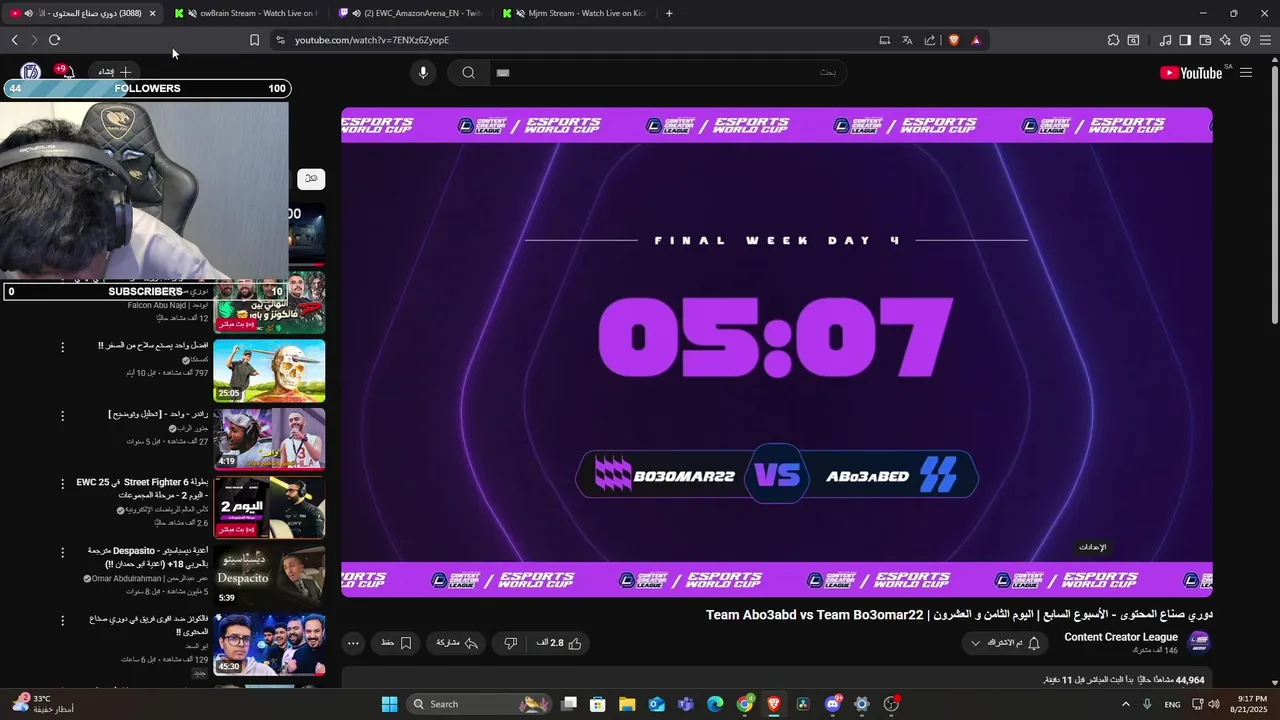
Task: Close the active YouTube tab
Action: click(x=152, y=13)
